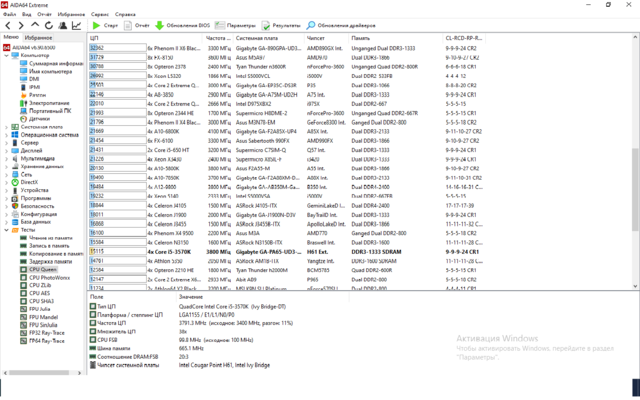This screenshot has width=640, height=400.
Task: Expand the Хранение данных tree node
Action: (x=7, y=167)
